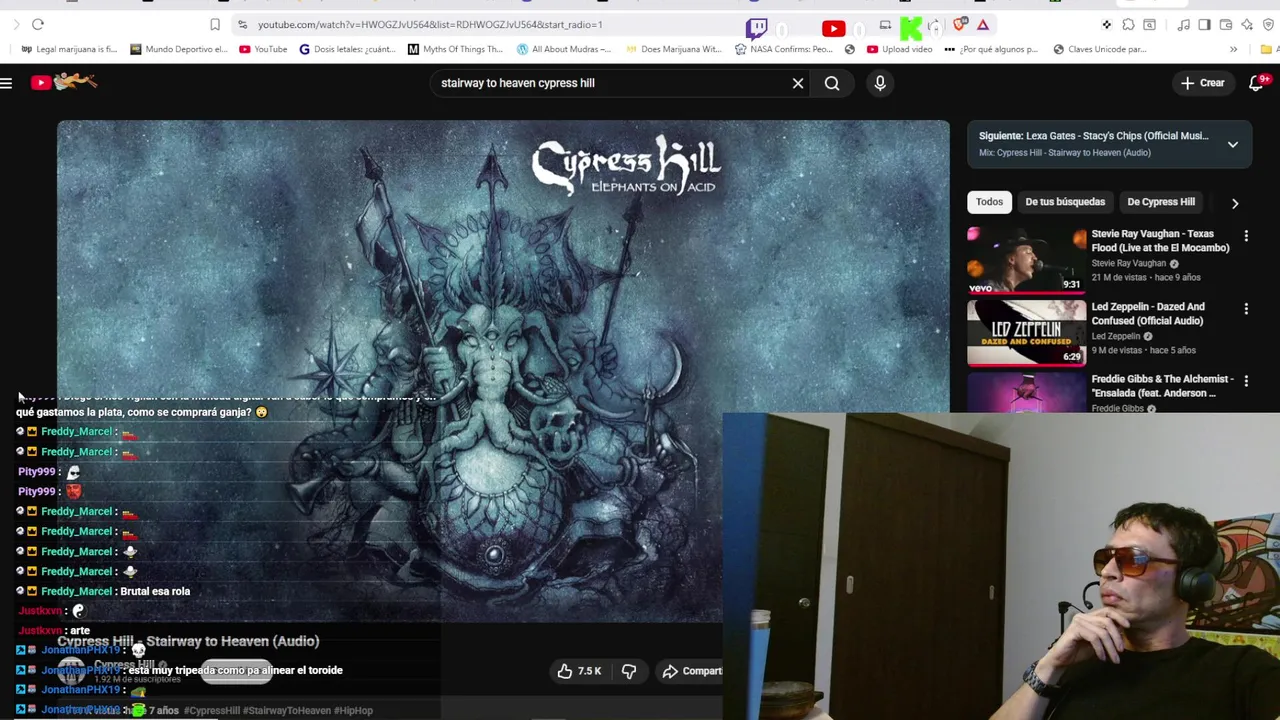Image resolution: width=1280 pixels, height=720 pixels.
Task: Open the Brave Wallet icon
Action: (x=1226, y=25)
